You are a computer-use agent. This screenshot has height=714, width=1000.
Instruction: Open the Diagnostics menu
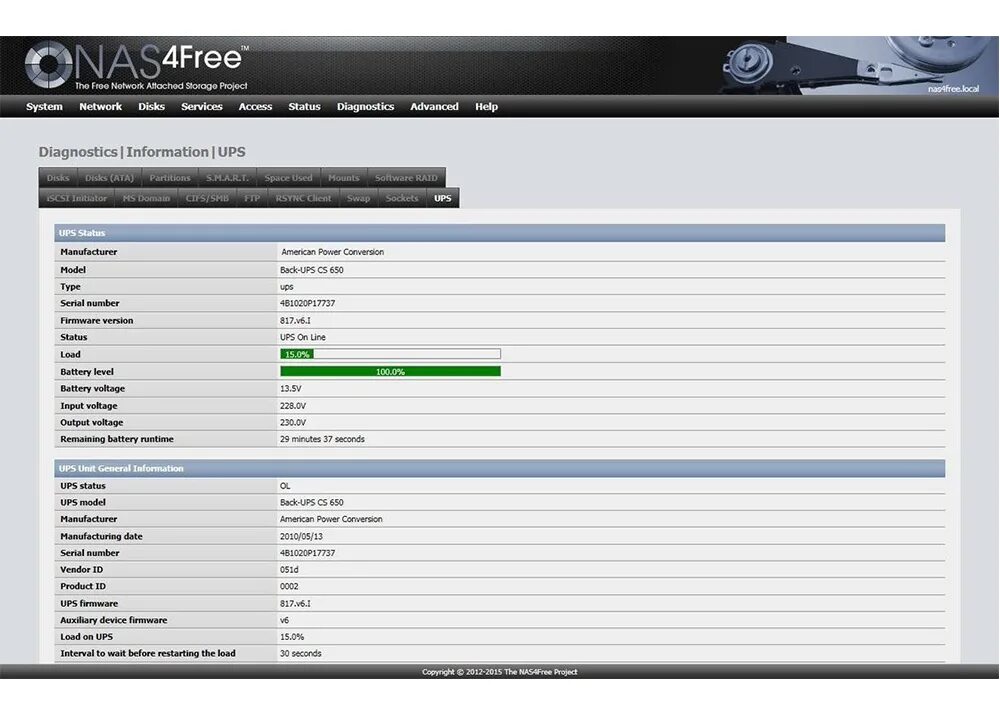[x=365, y=106]
